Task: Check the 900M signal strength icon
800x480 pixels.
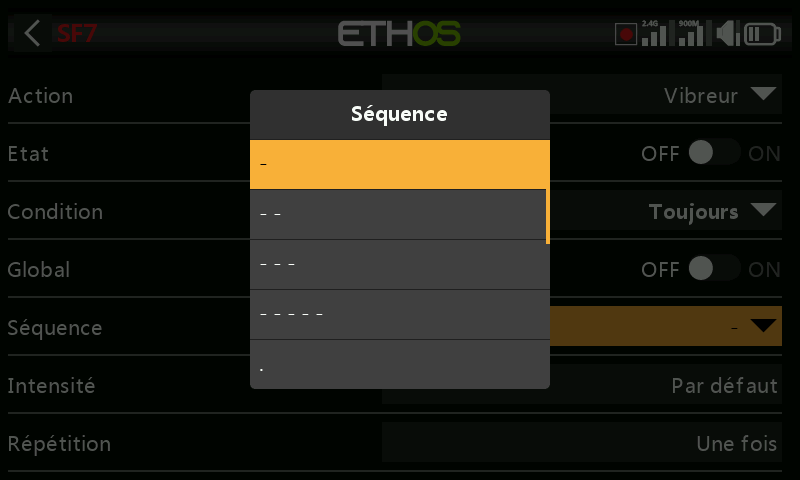Action: coord(691,34)
